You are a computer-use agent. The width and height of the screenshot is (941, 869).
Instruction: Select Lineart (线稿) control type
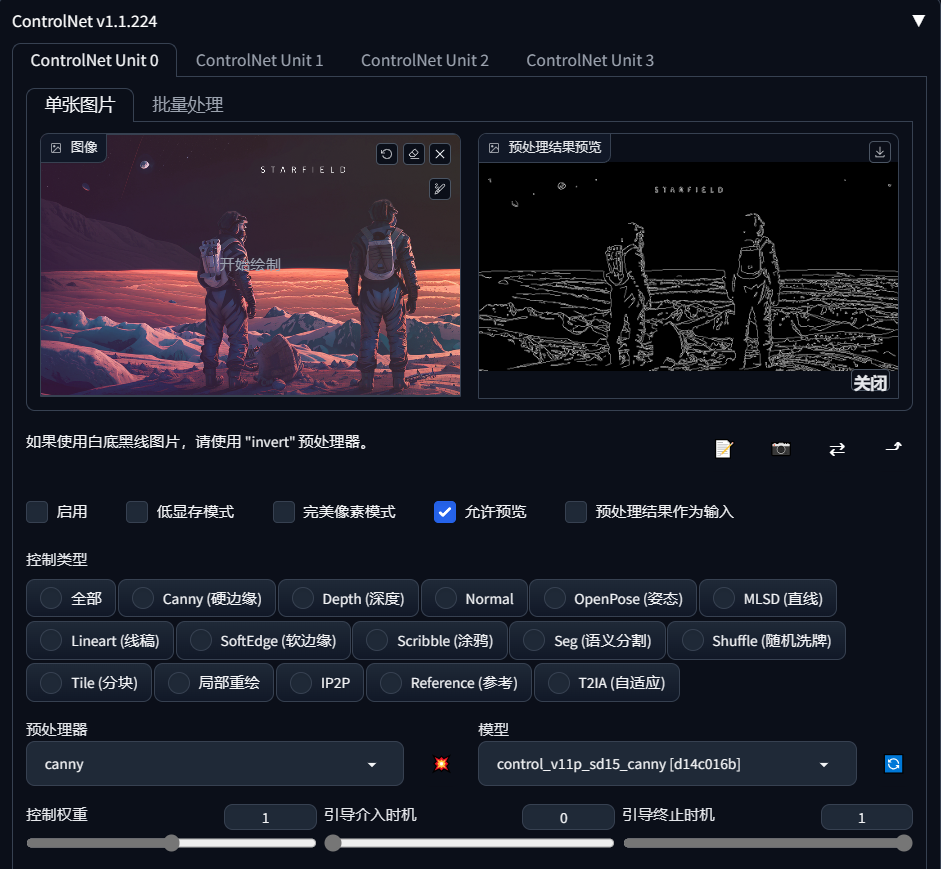click(100, 640)
